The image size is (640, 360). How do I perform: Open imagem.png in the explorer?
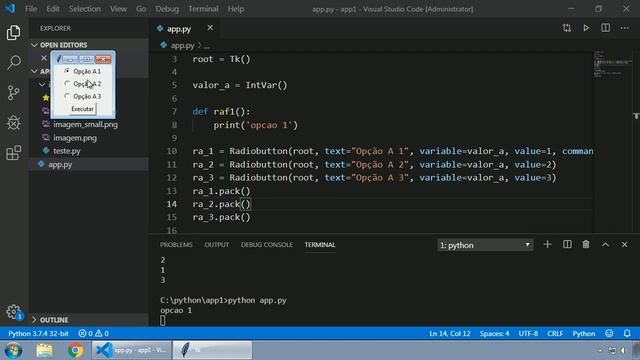point(75,138)
